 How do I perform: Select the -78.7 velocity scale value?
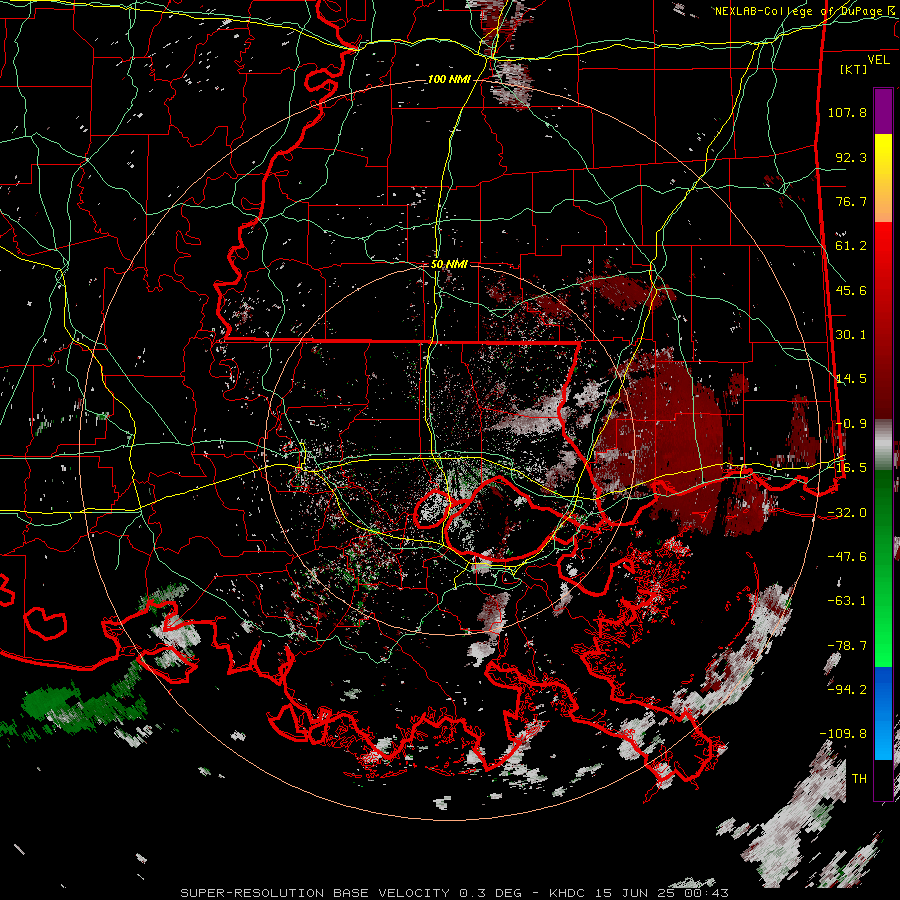point(847,646)
